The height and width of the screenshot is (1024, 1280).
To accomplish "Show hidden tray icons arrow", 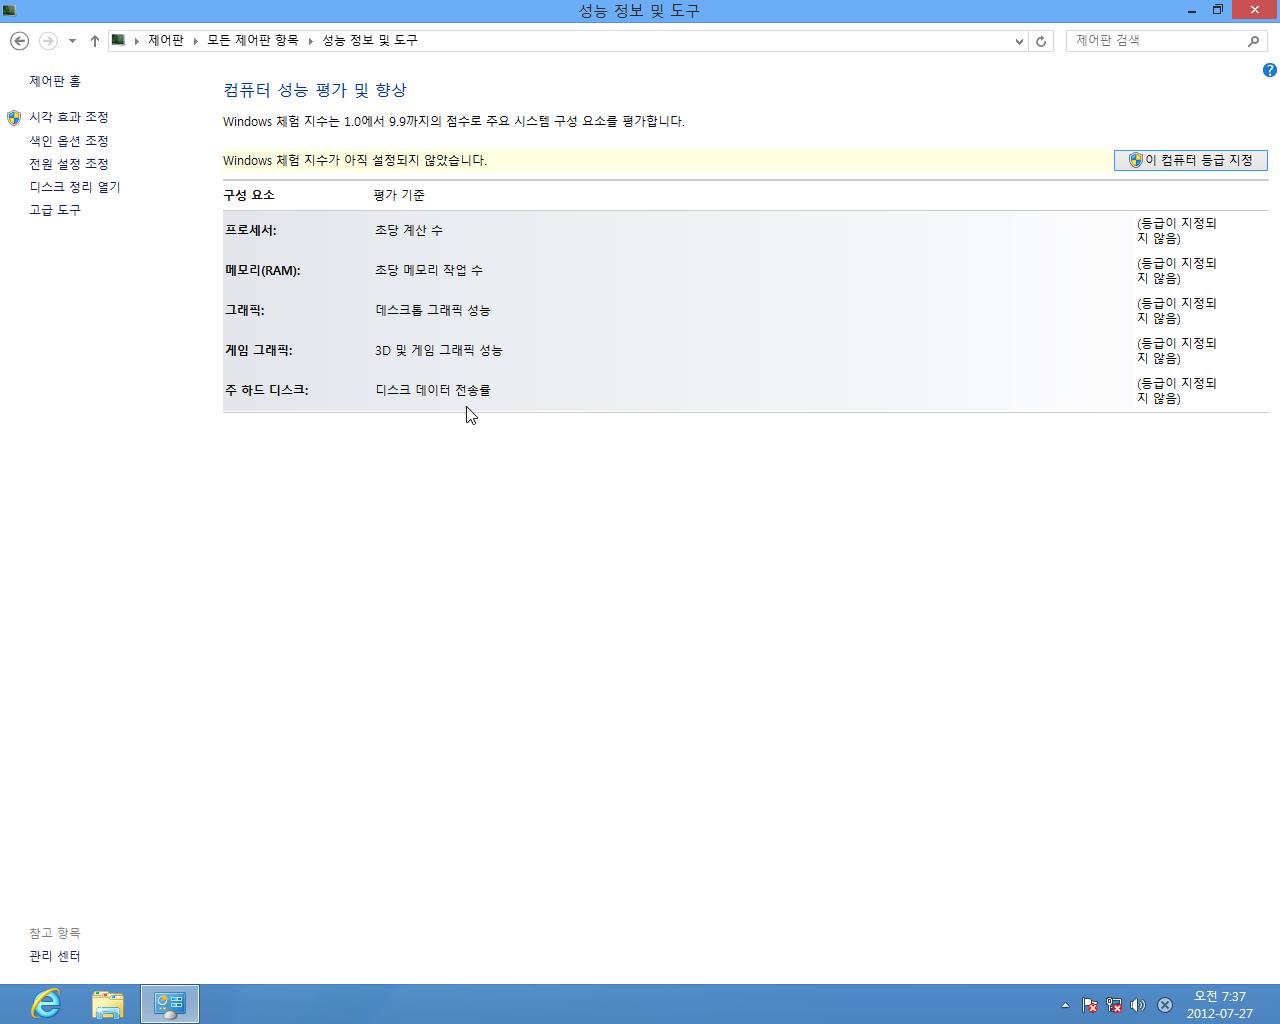I will click(1065, 1005).
